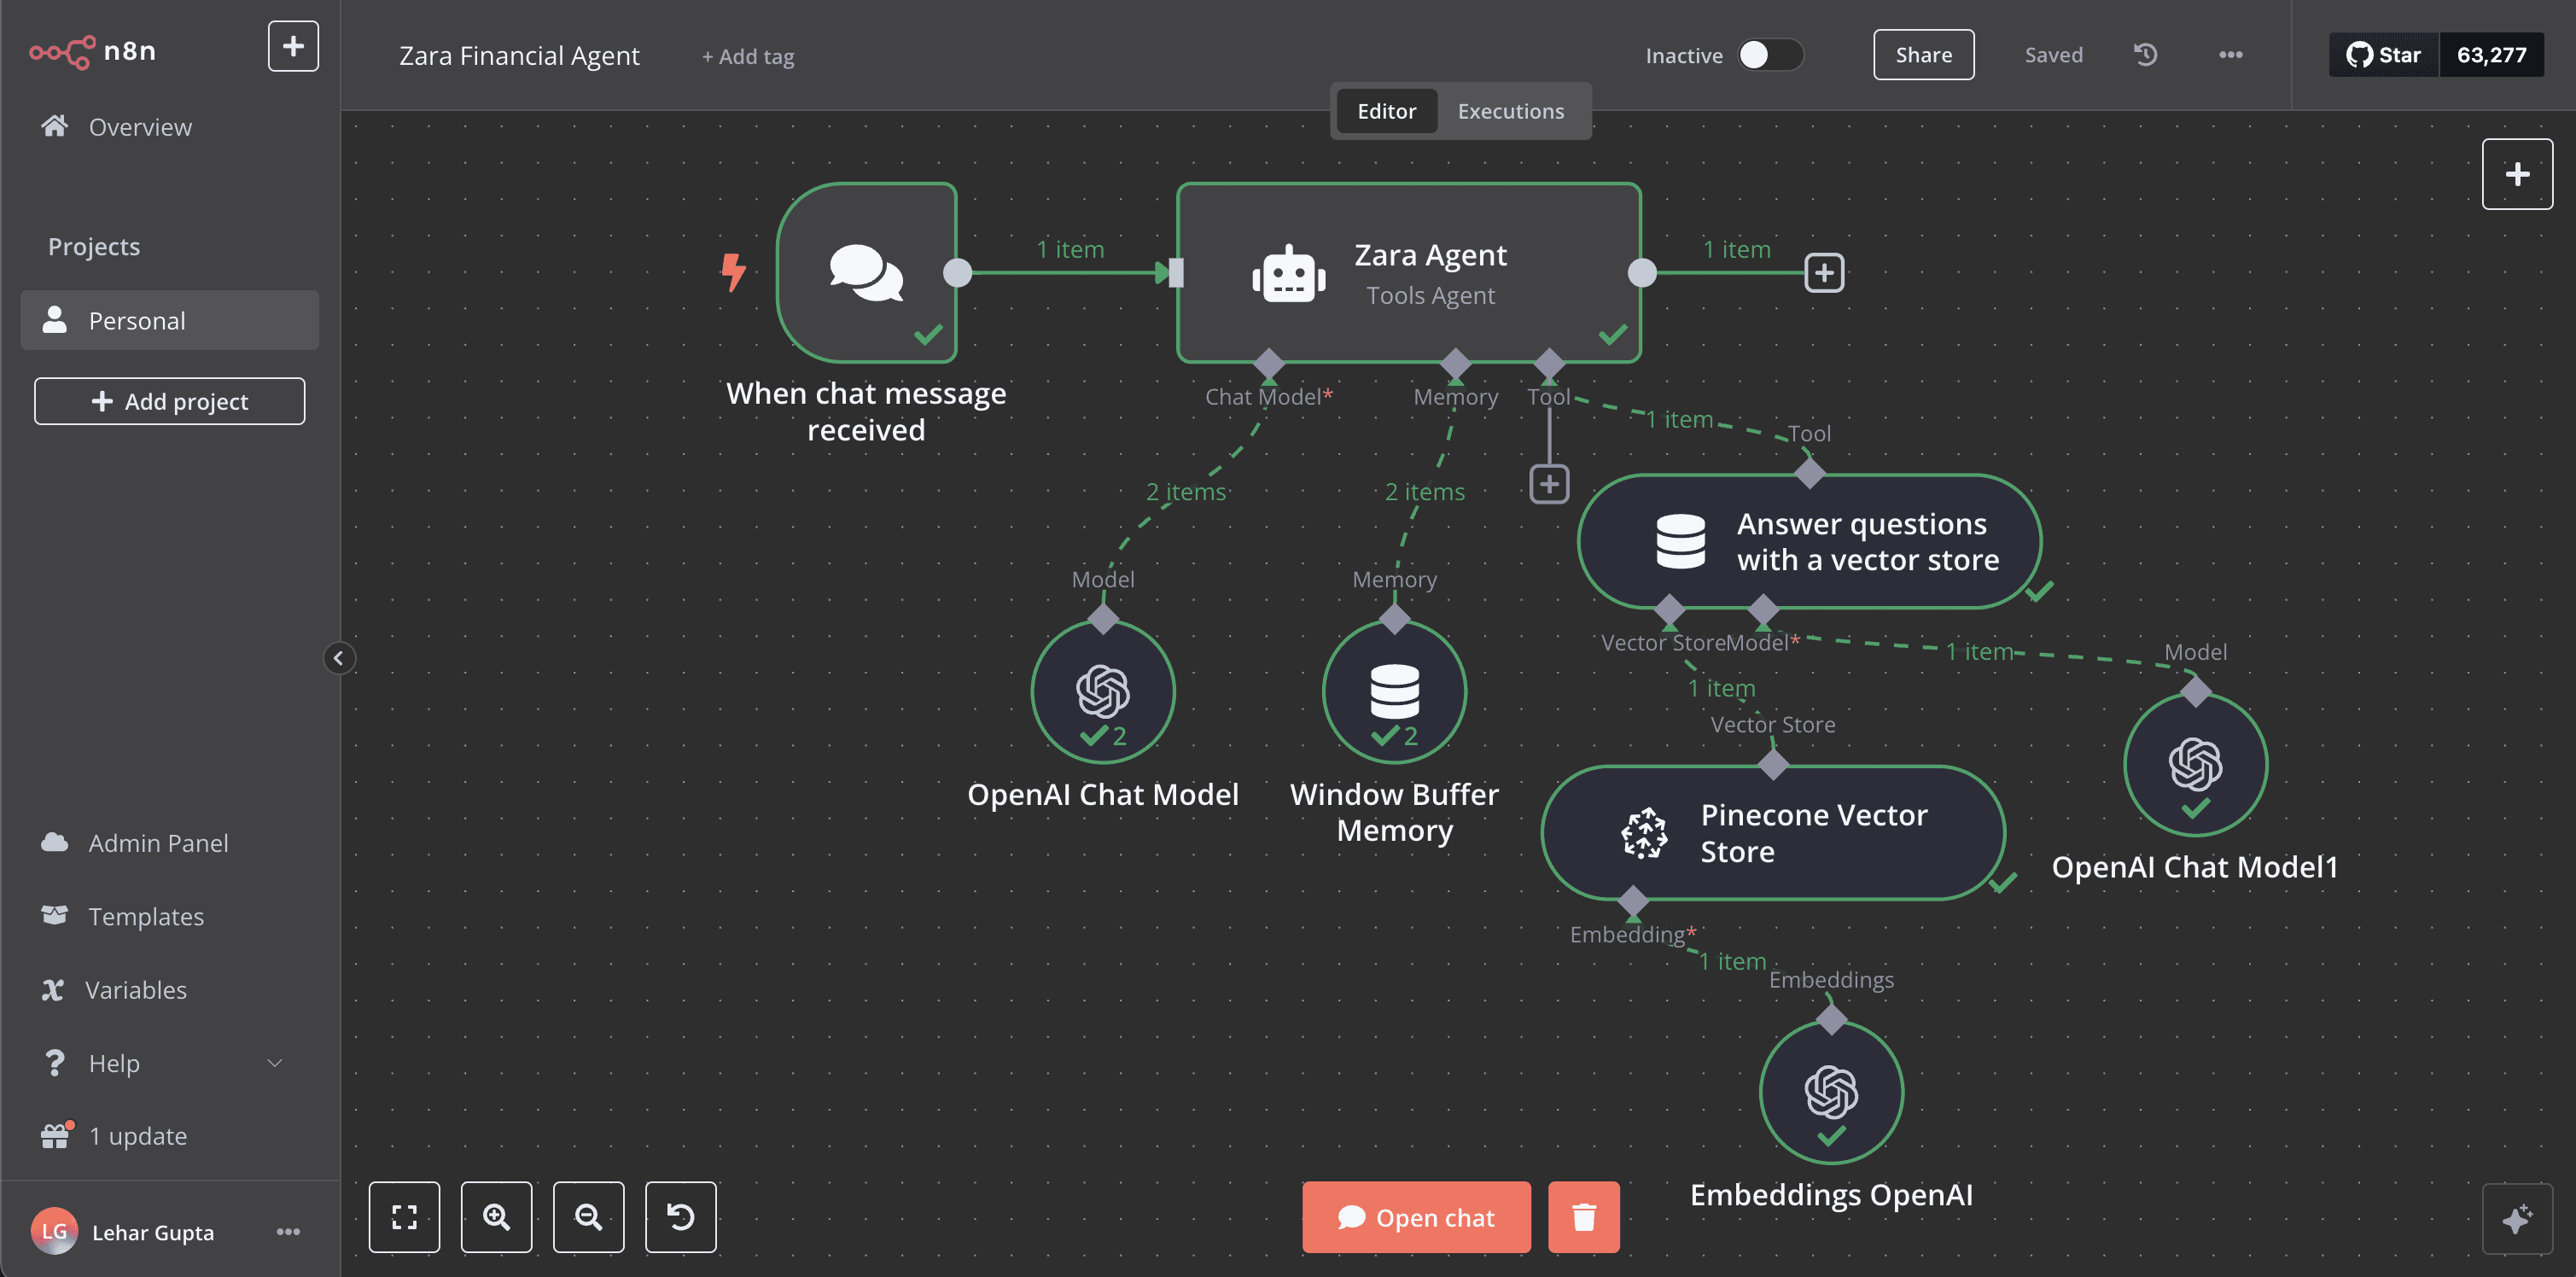
Task: Click the zoom out magnifier icon
Action: [x=588, y=1216]
